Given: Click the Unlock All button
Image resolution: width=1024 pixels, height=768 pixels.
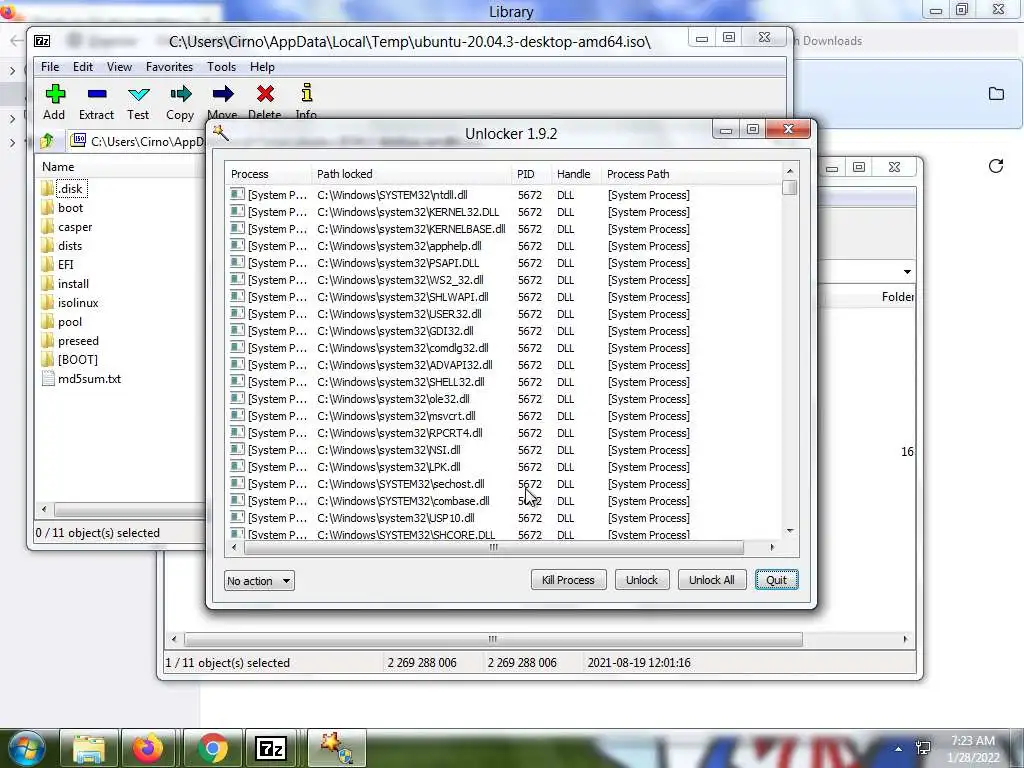Looking at the screenshot, I should point(711,580).
